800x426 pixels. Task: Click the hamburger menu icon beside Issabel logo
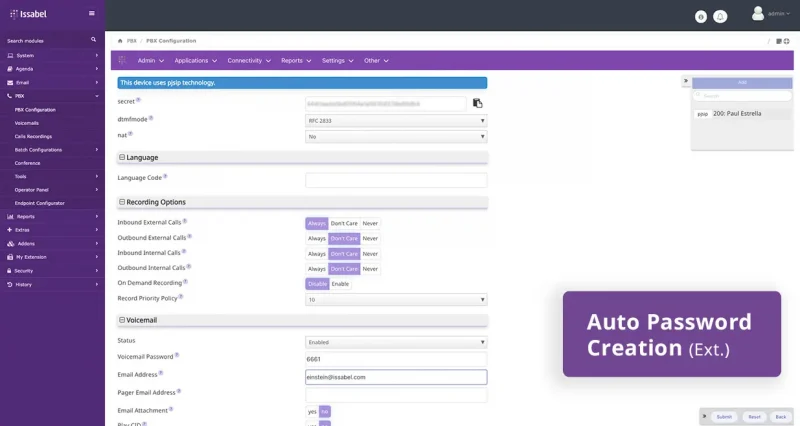coord(92,14)
